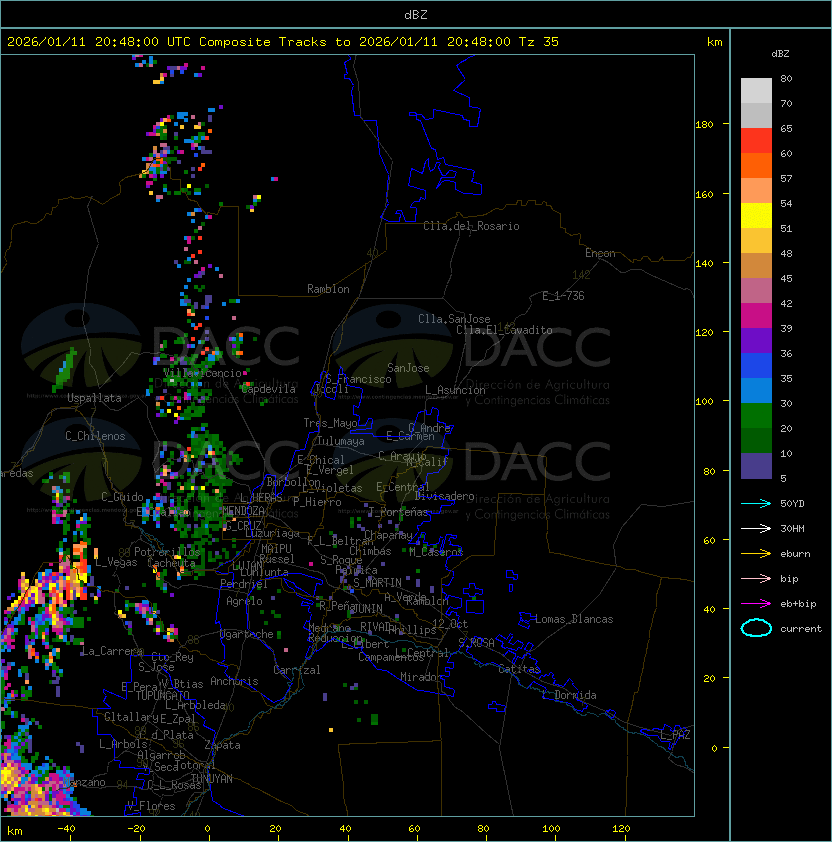Click the Clla.del_Rosario place label
This screenshot has width=832, height=842.
471,226
